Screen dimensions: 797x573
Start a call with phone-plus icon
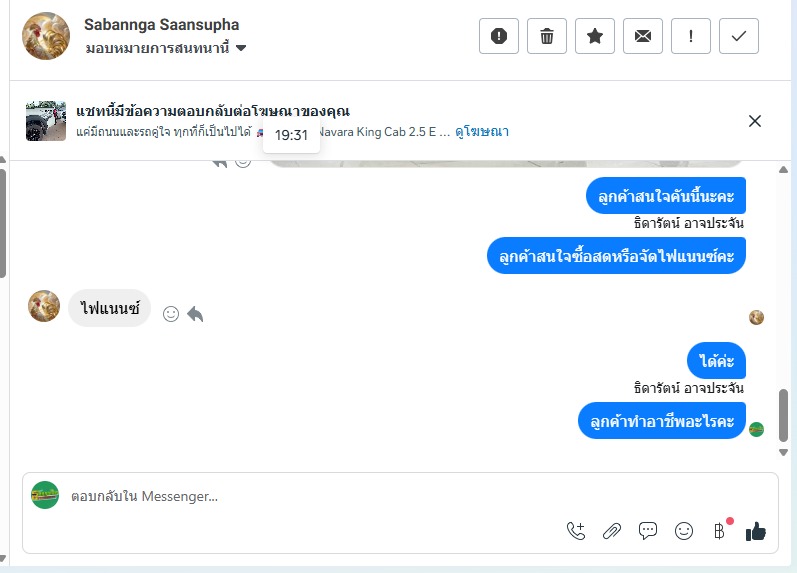[576, 531]
